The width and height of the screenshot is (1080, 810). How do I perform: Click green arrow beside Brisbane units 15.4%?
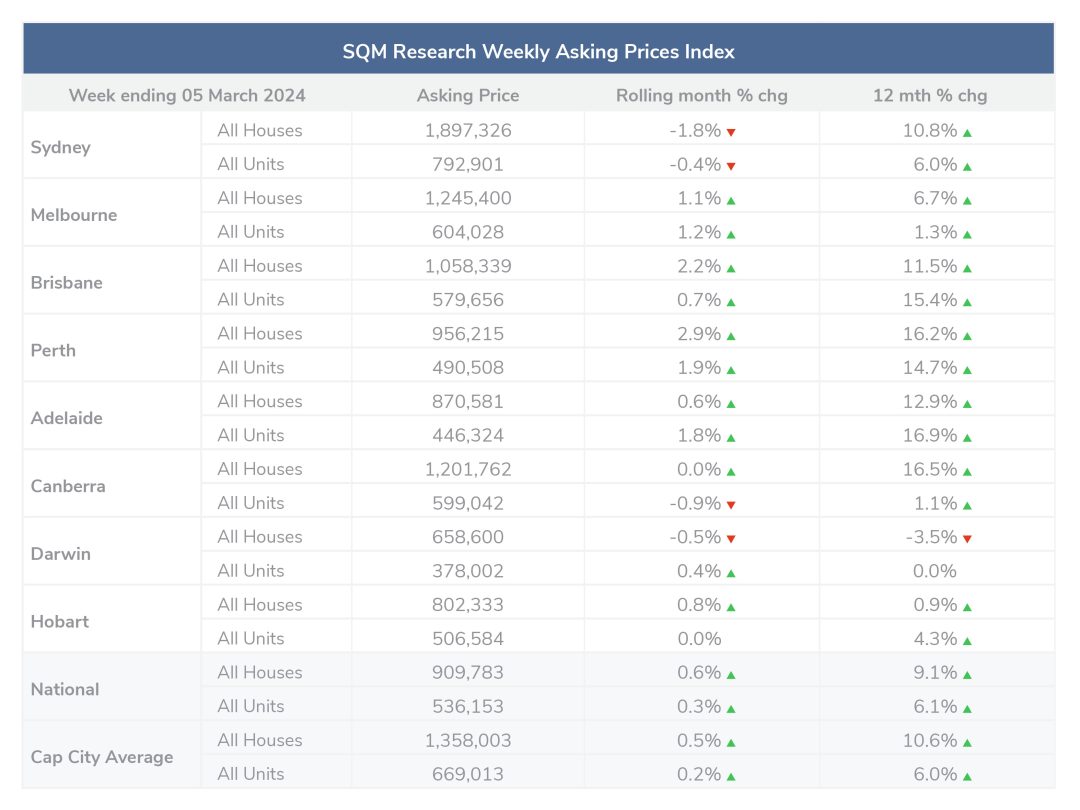967,302
